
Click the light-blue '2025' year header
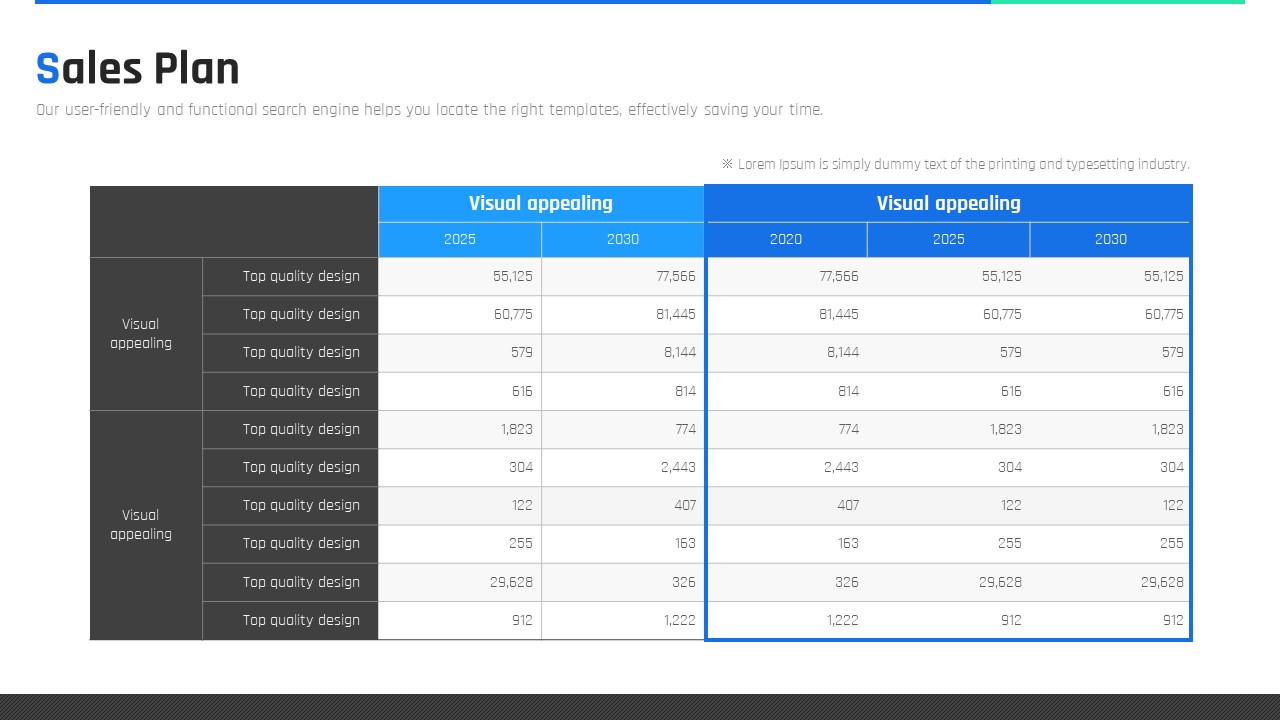click(460, 239)
